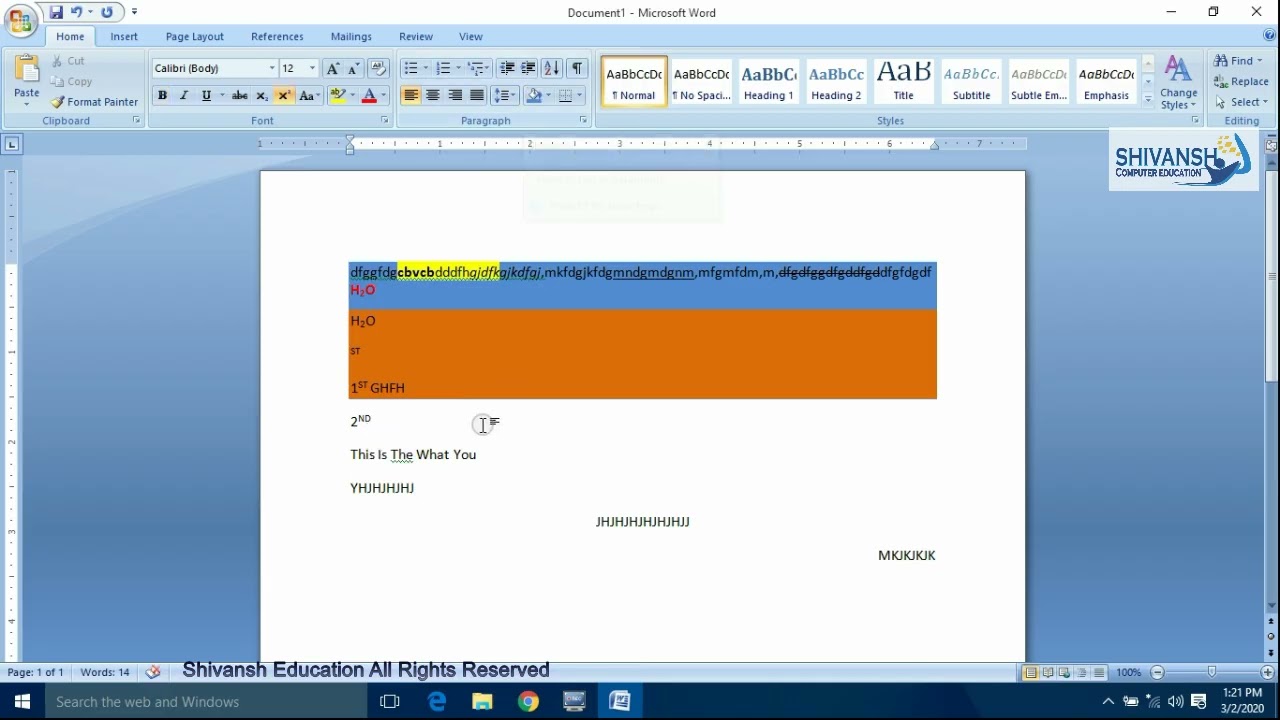
Task: Click the Paste clipboard icon
Action: 27,70
